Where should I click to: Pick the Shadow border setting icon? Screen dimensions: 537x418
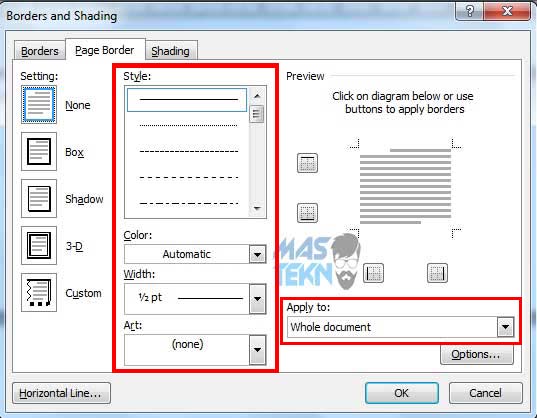pyautogui.click(x=39, y=198)
